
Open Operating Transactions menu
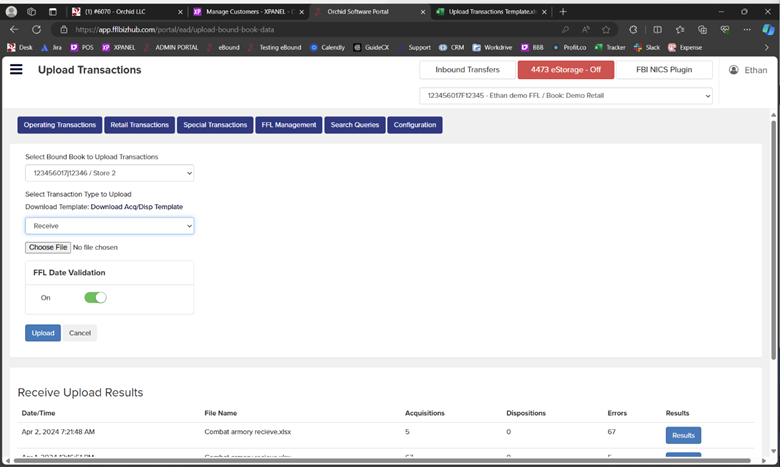click(60, 125)
